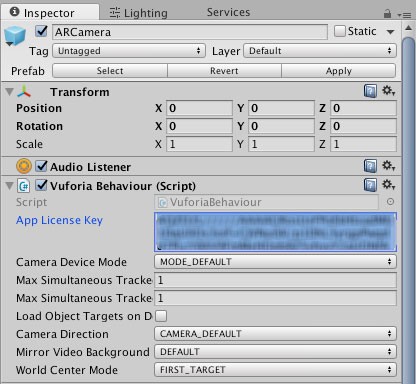Open World Center Mode dropdown FIRST_TARGET
This screenshot has width=416, height=384.
[x=275, y=370]
